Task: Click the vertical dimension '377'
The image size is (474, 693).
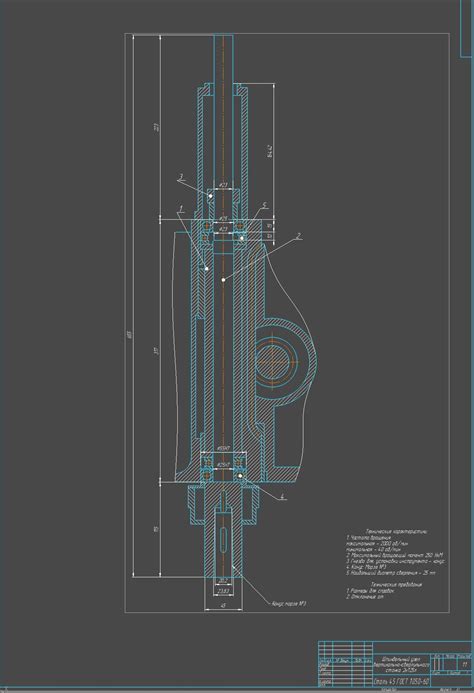Action: pyautogui.click(x=157, y=351)
